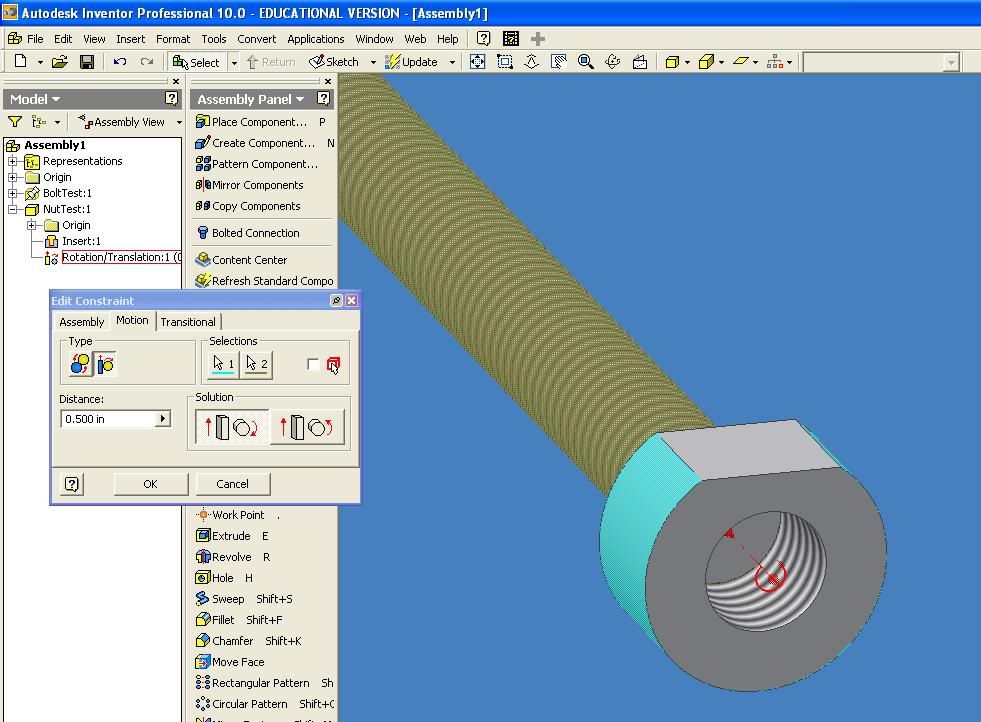Open the Bolted Connection tool
The height and width of the screenshot is (722, 981).
tap(255, 233)
